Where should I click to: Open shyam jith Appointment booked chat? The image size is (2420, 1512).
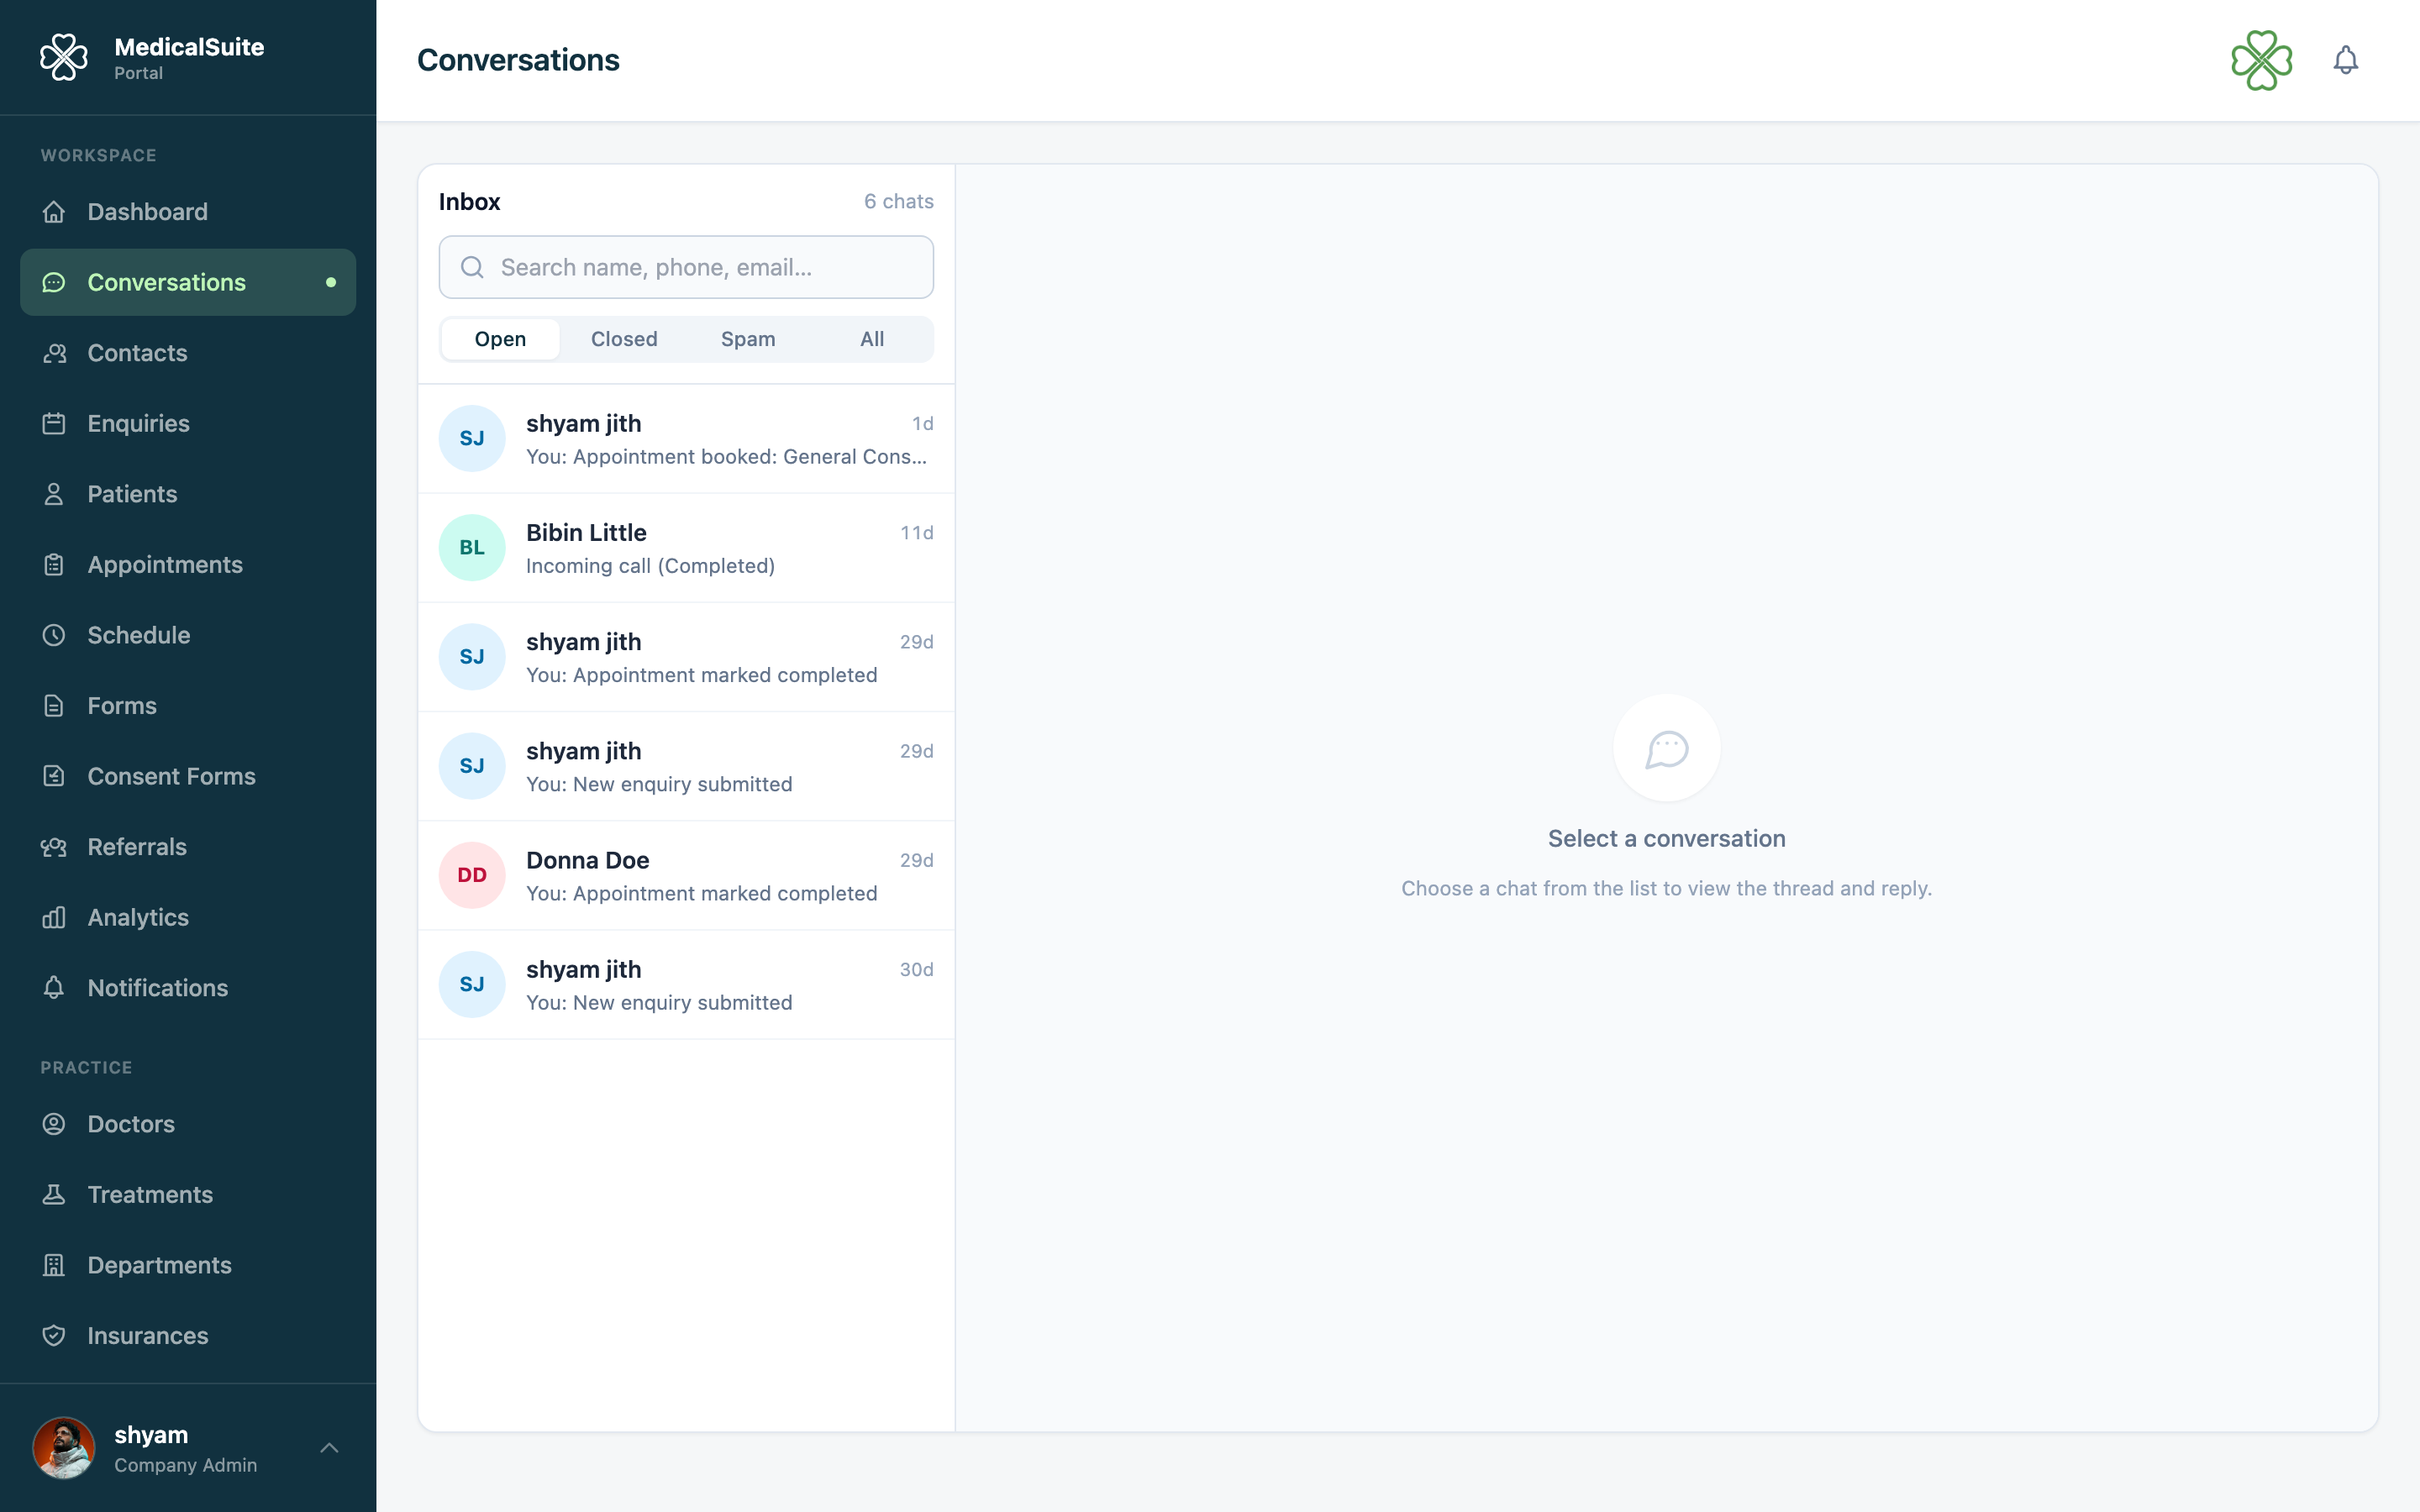(686, 439)
